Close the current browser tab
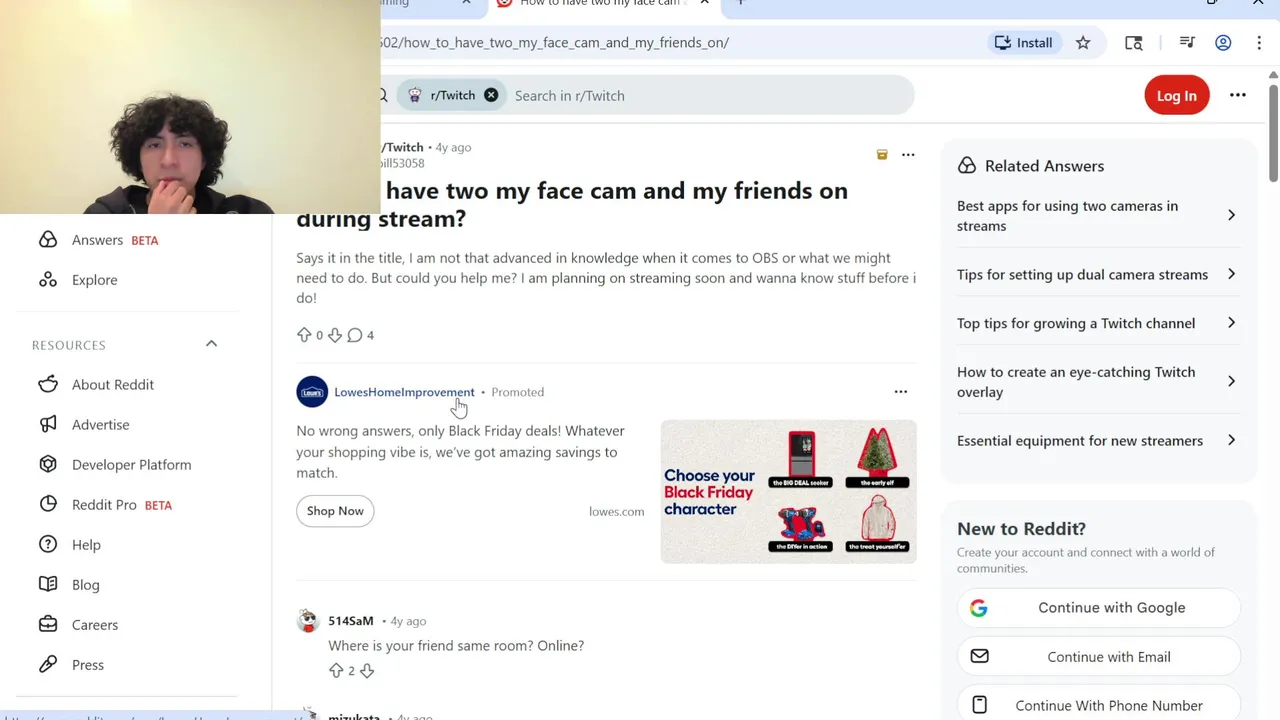Image resolution: width=1280 pixels, height=720 pixels. click(x=704, y=3)
